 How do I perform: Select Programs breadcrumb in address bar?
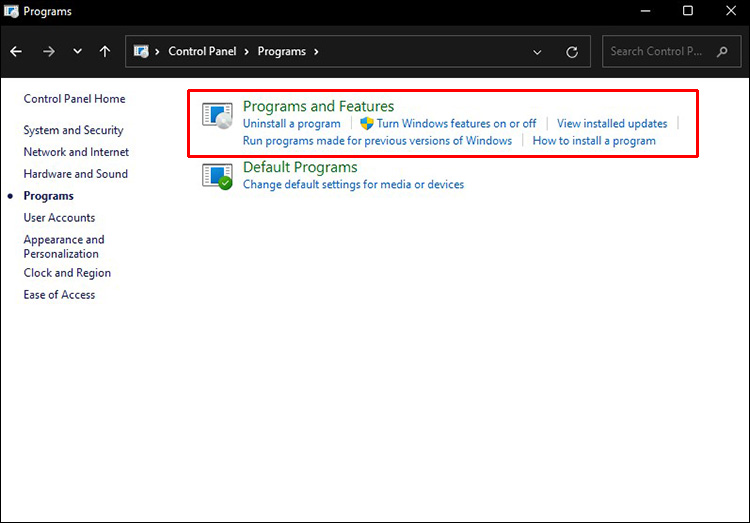[281, 51]
